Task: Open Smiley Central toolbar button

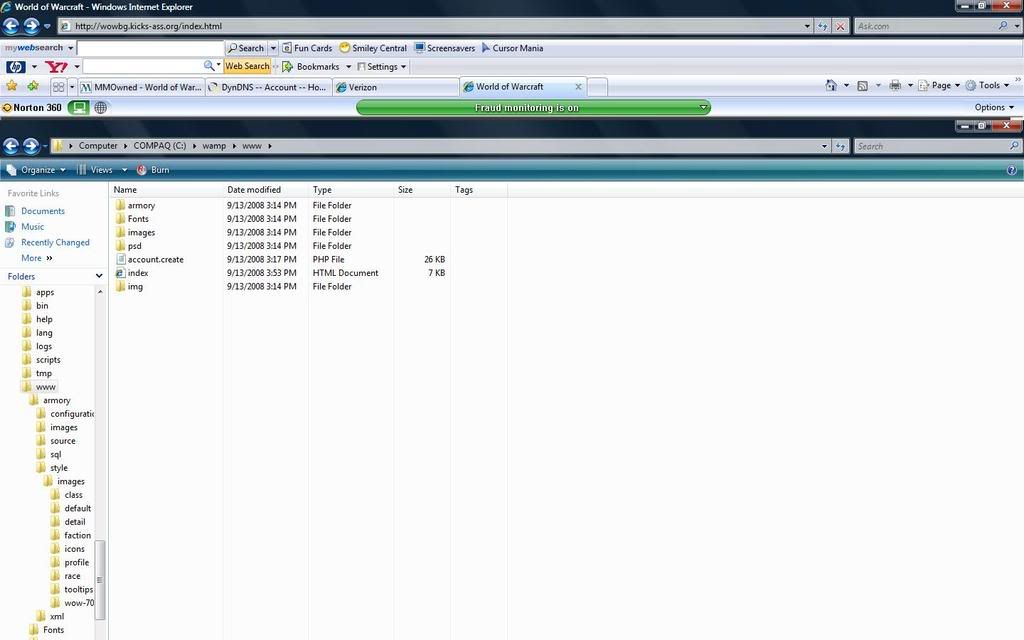Action: pyautogui.click(x=373, y=48)
